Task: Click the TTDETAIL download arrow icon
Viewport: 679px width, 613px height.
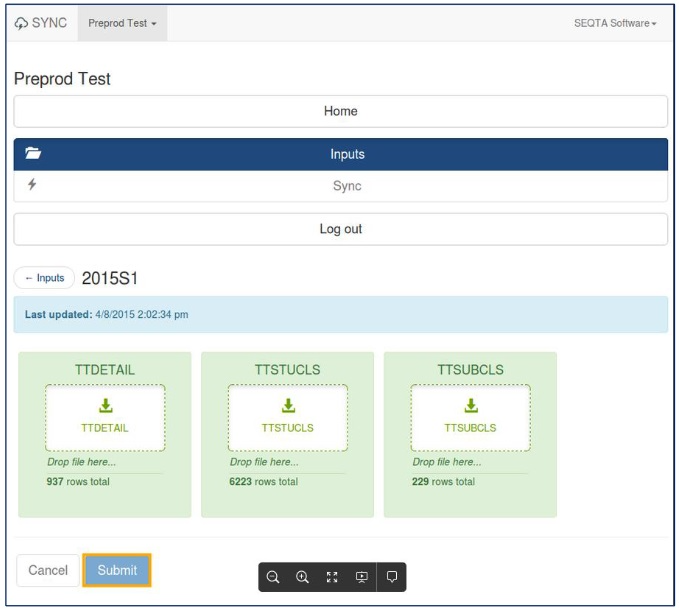Action: pos(106,406)
